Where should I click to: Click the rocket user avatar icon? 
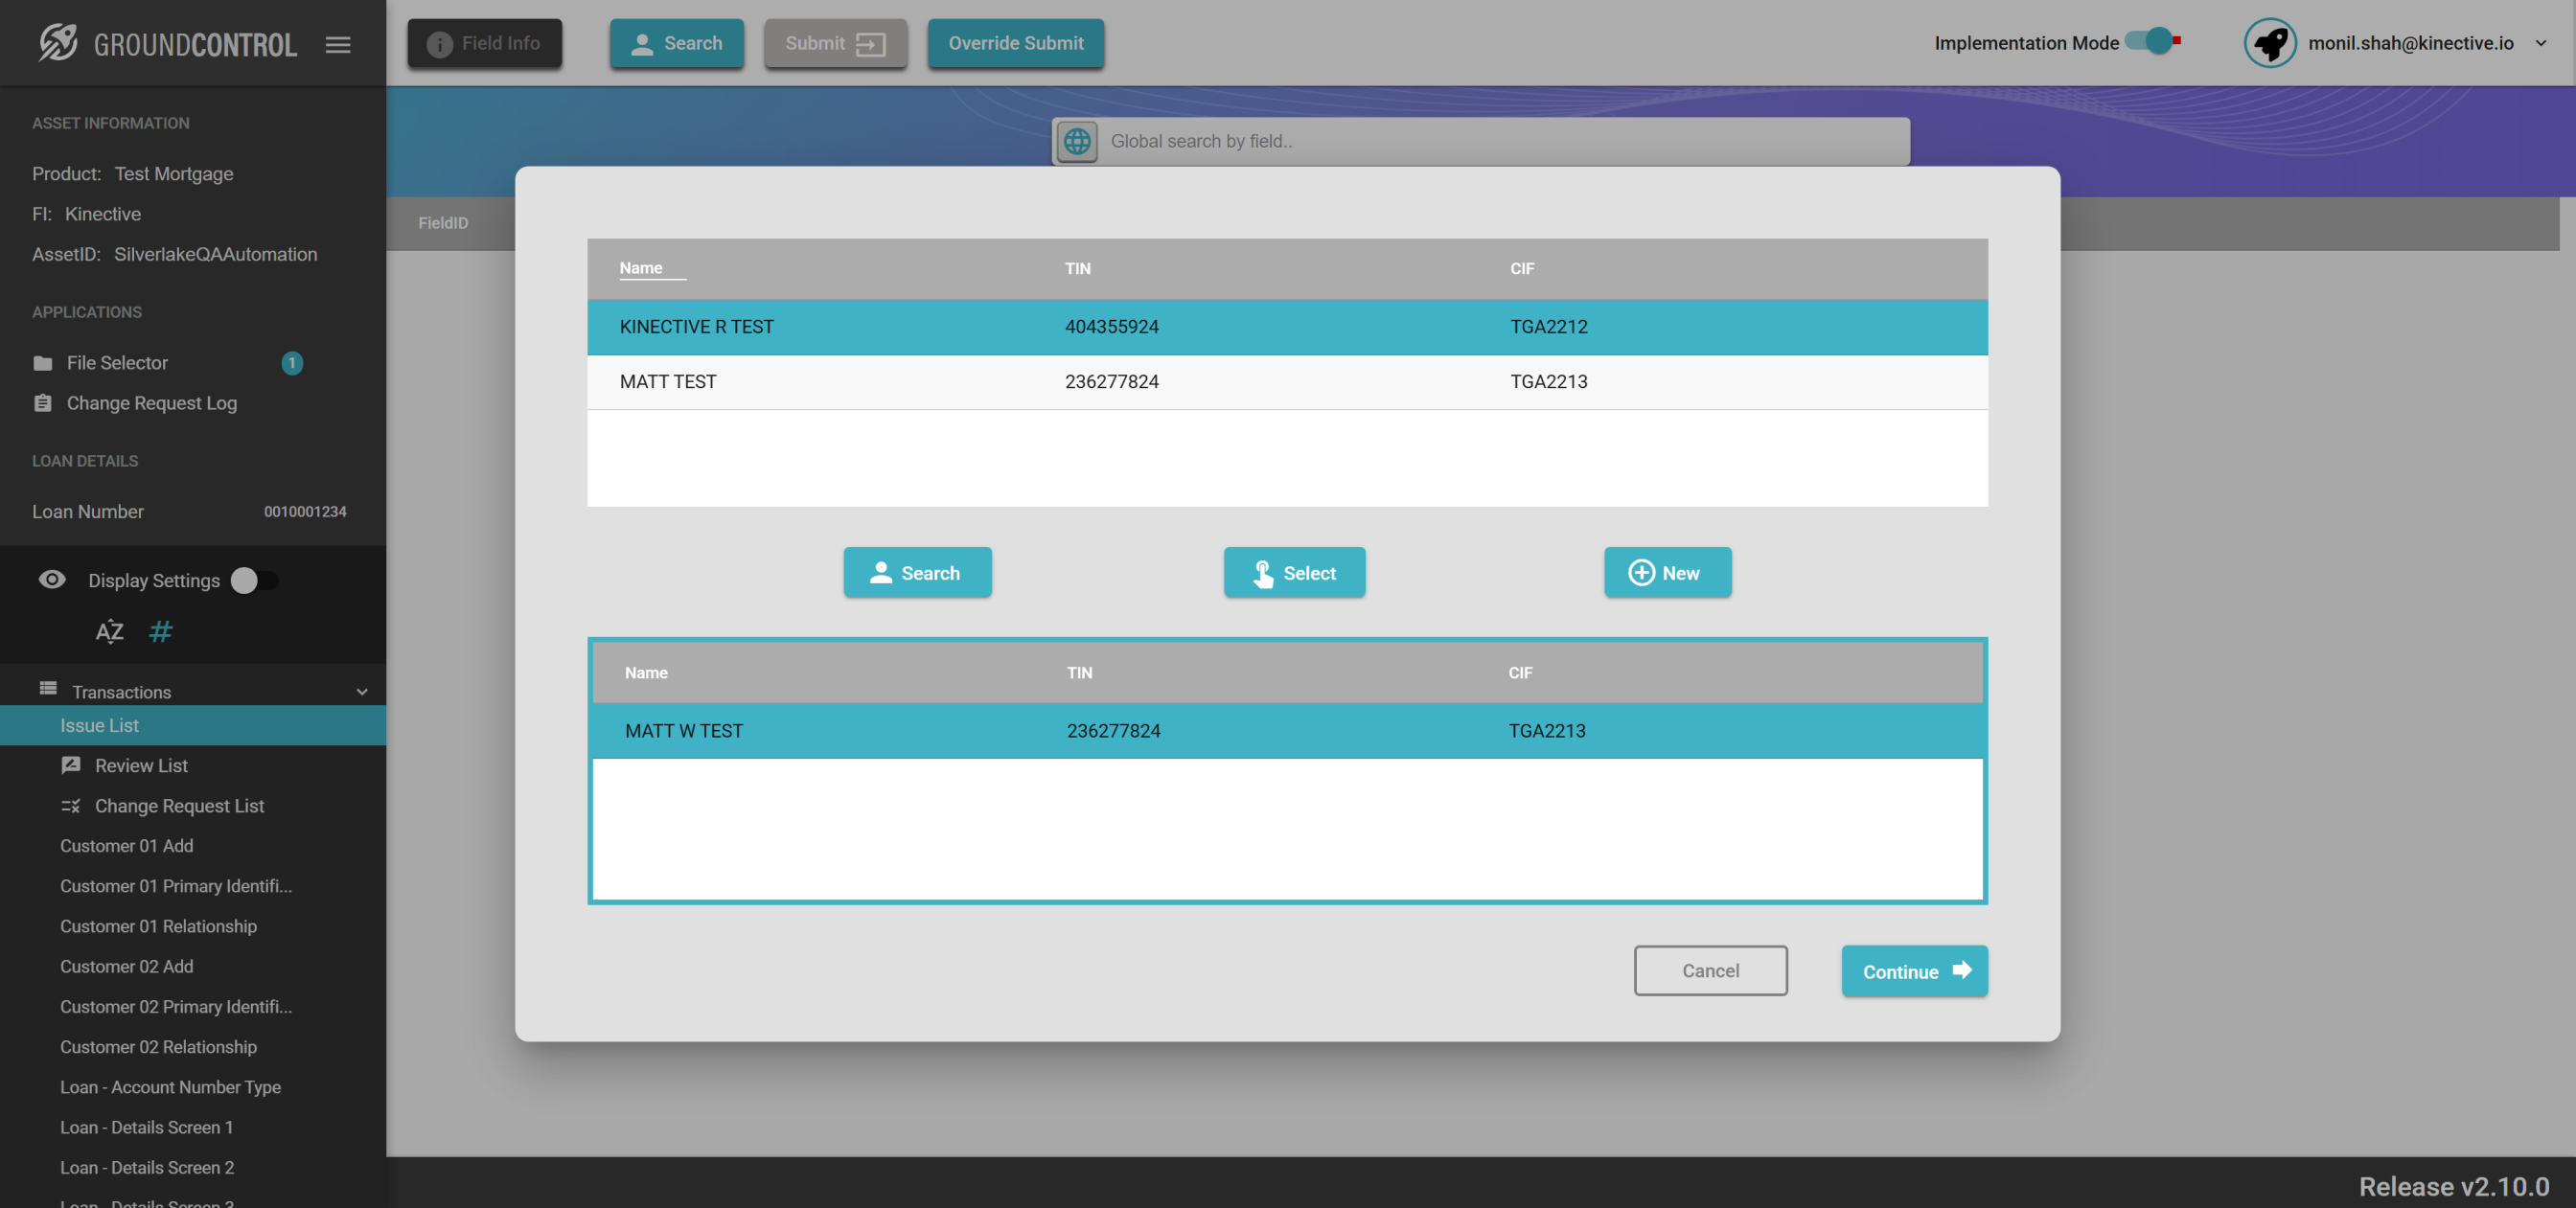(2269, 43)
